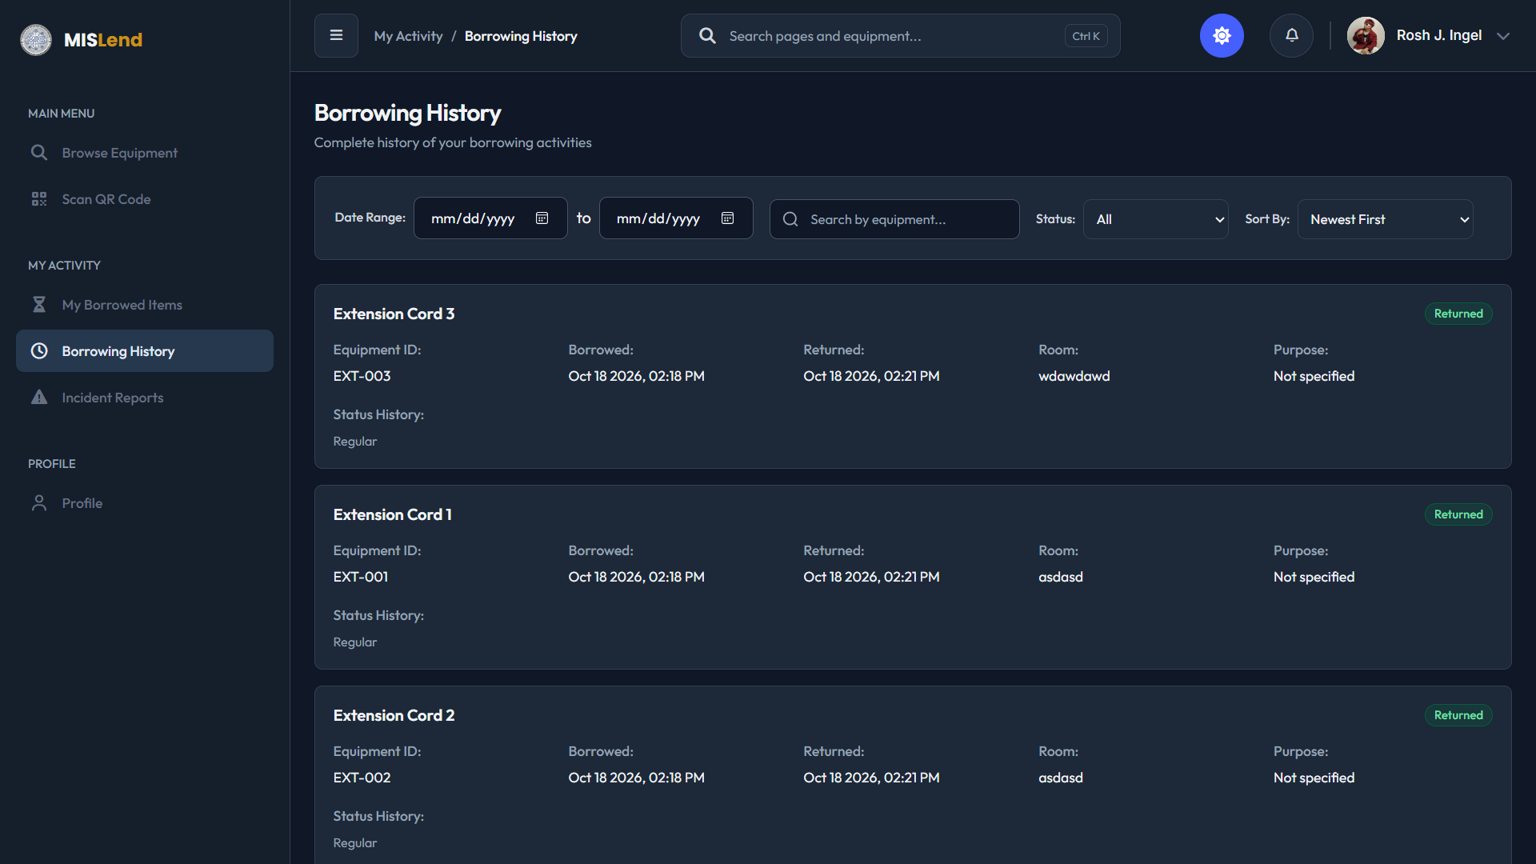The height and width of the screenshot is (864, 1536).
Task: Toggle the sidebar hamburger menu
Action: pyautogui.click(x=336, y=36)
